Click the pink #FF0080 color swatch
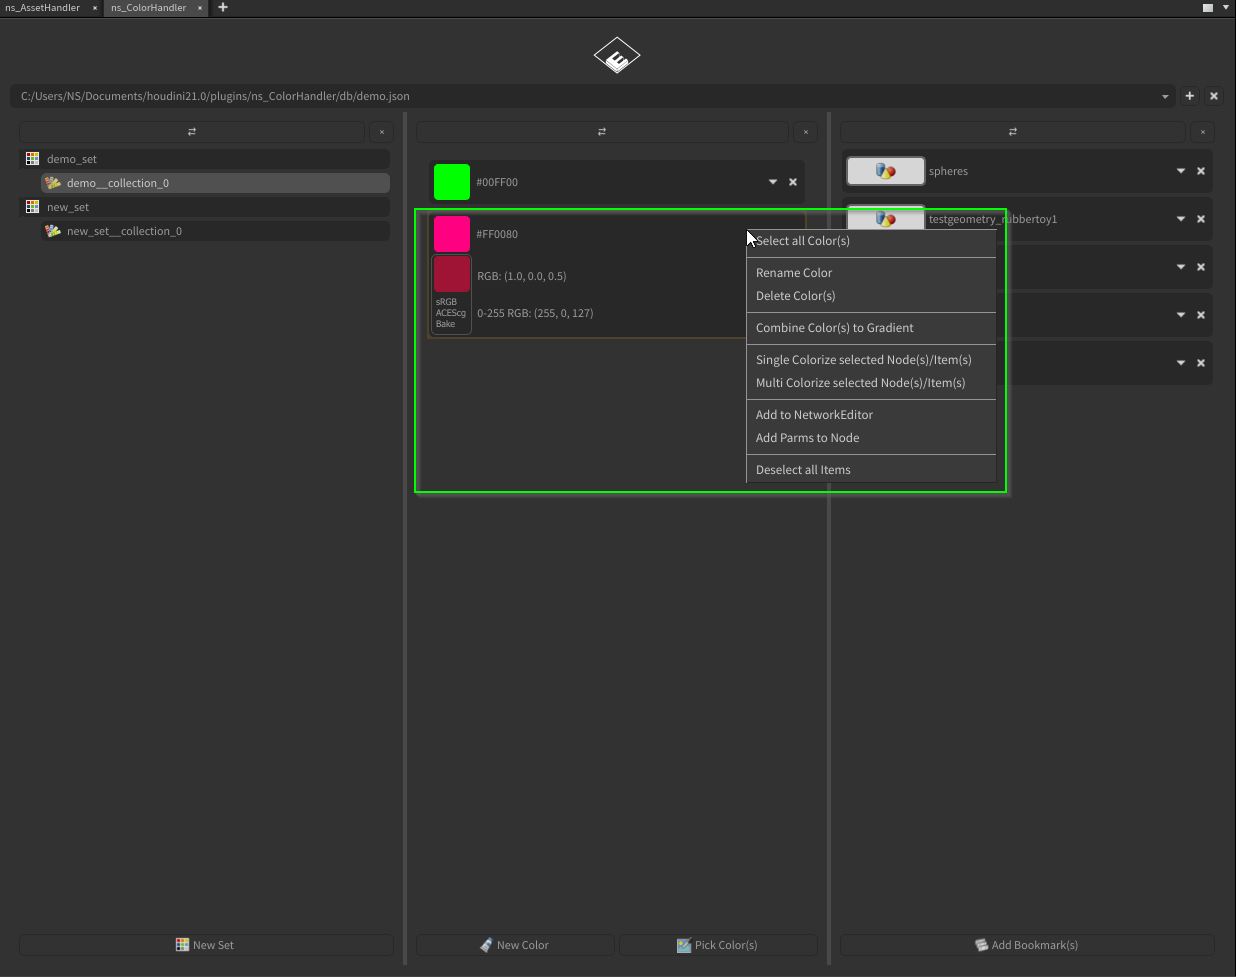 (x=451, y=234)
